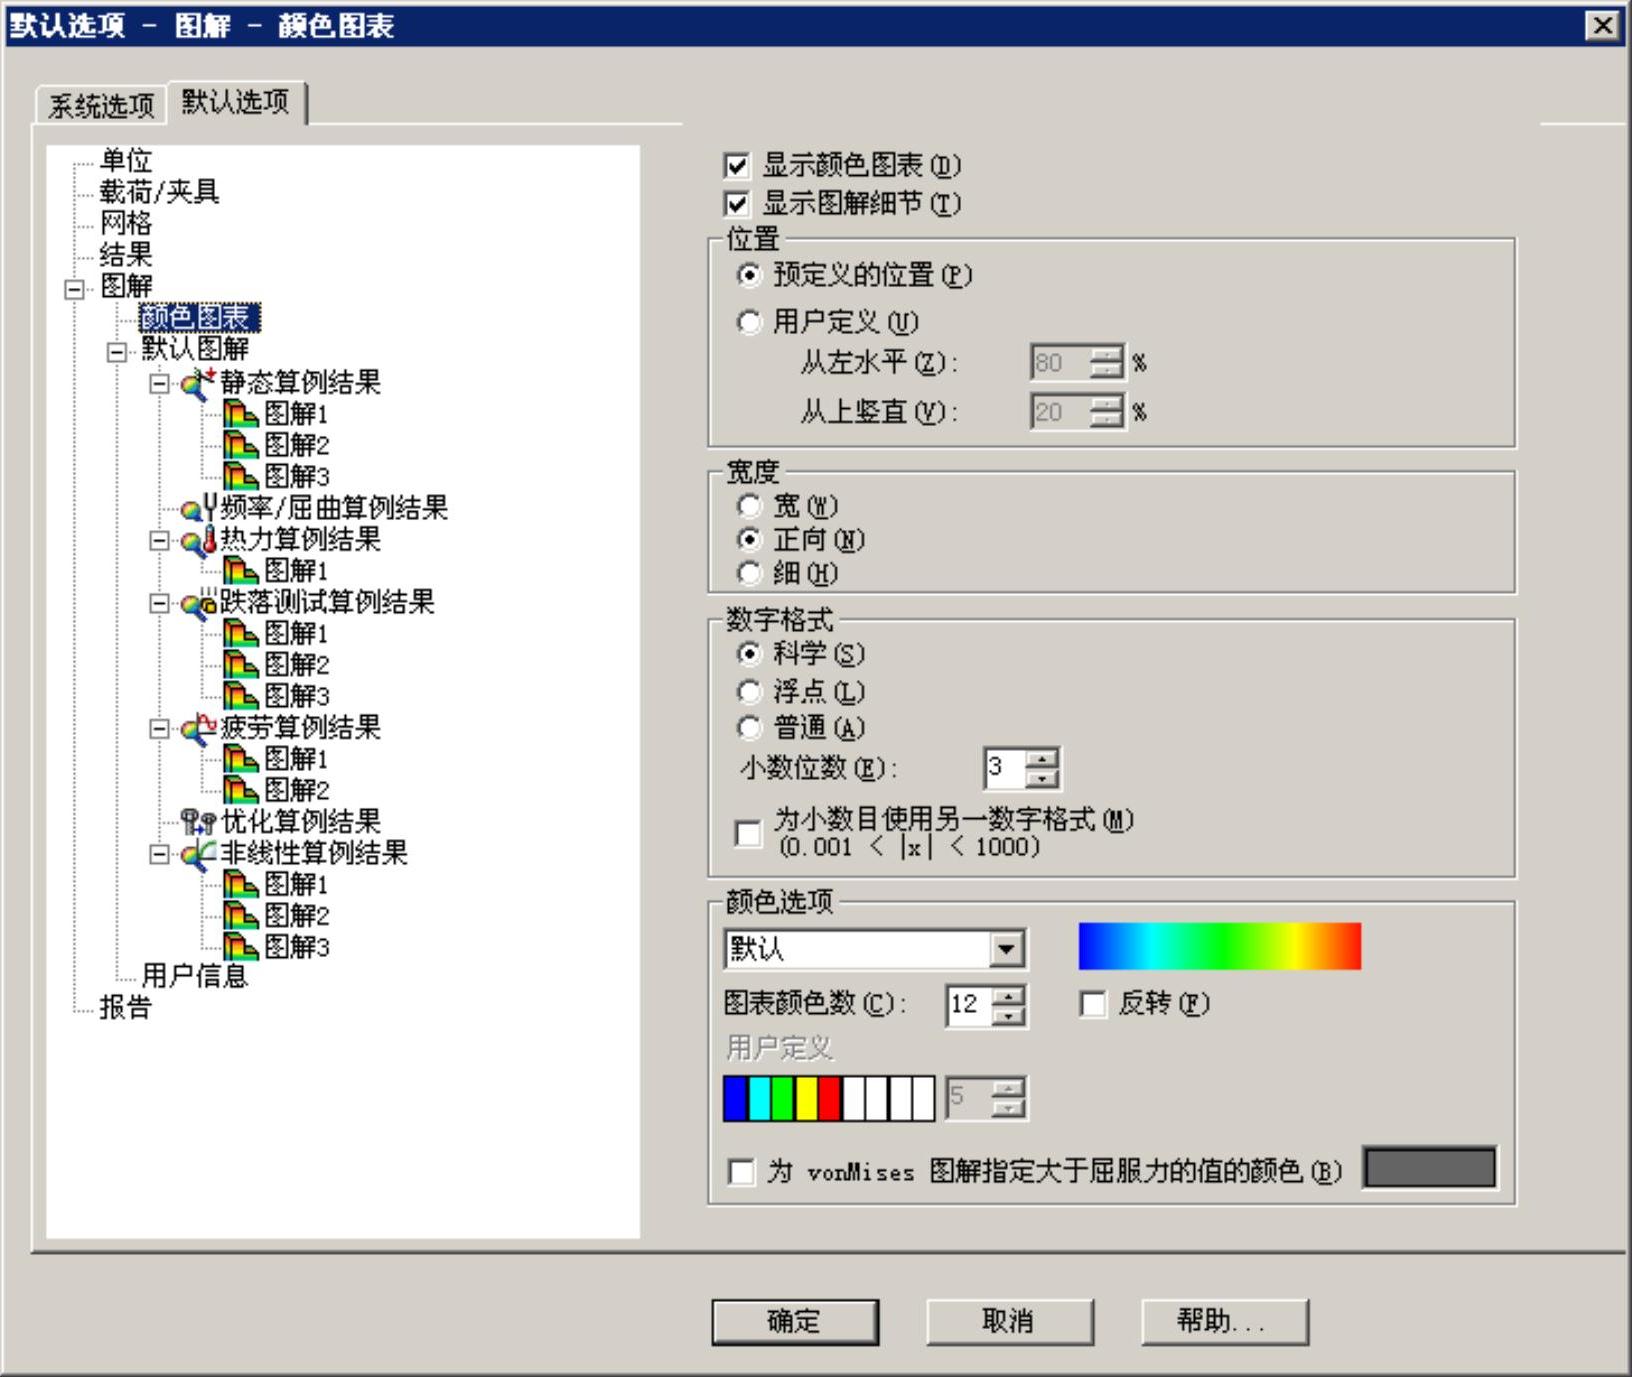Click the 静态算例结果 study icon

tap(198, 383)
